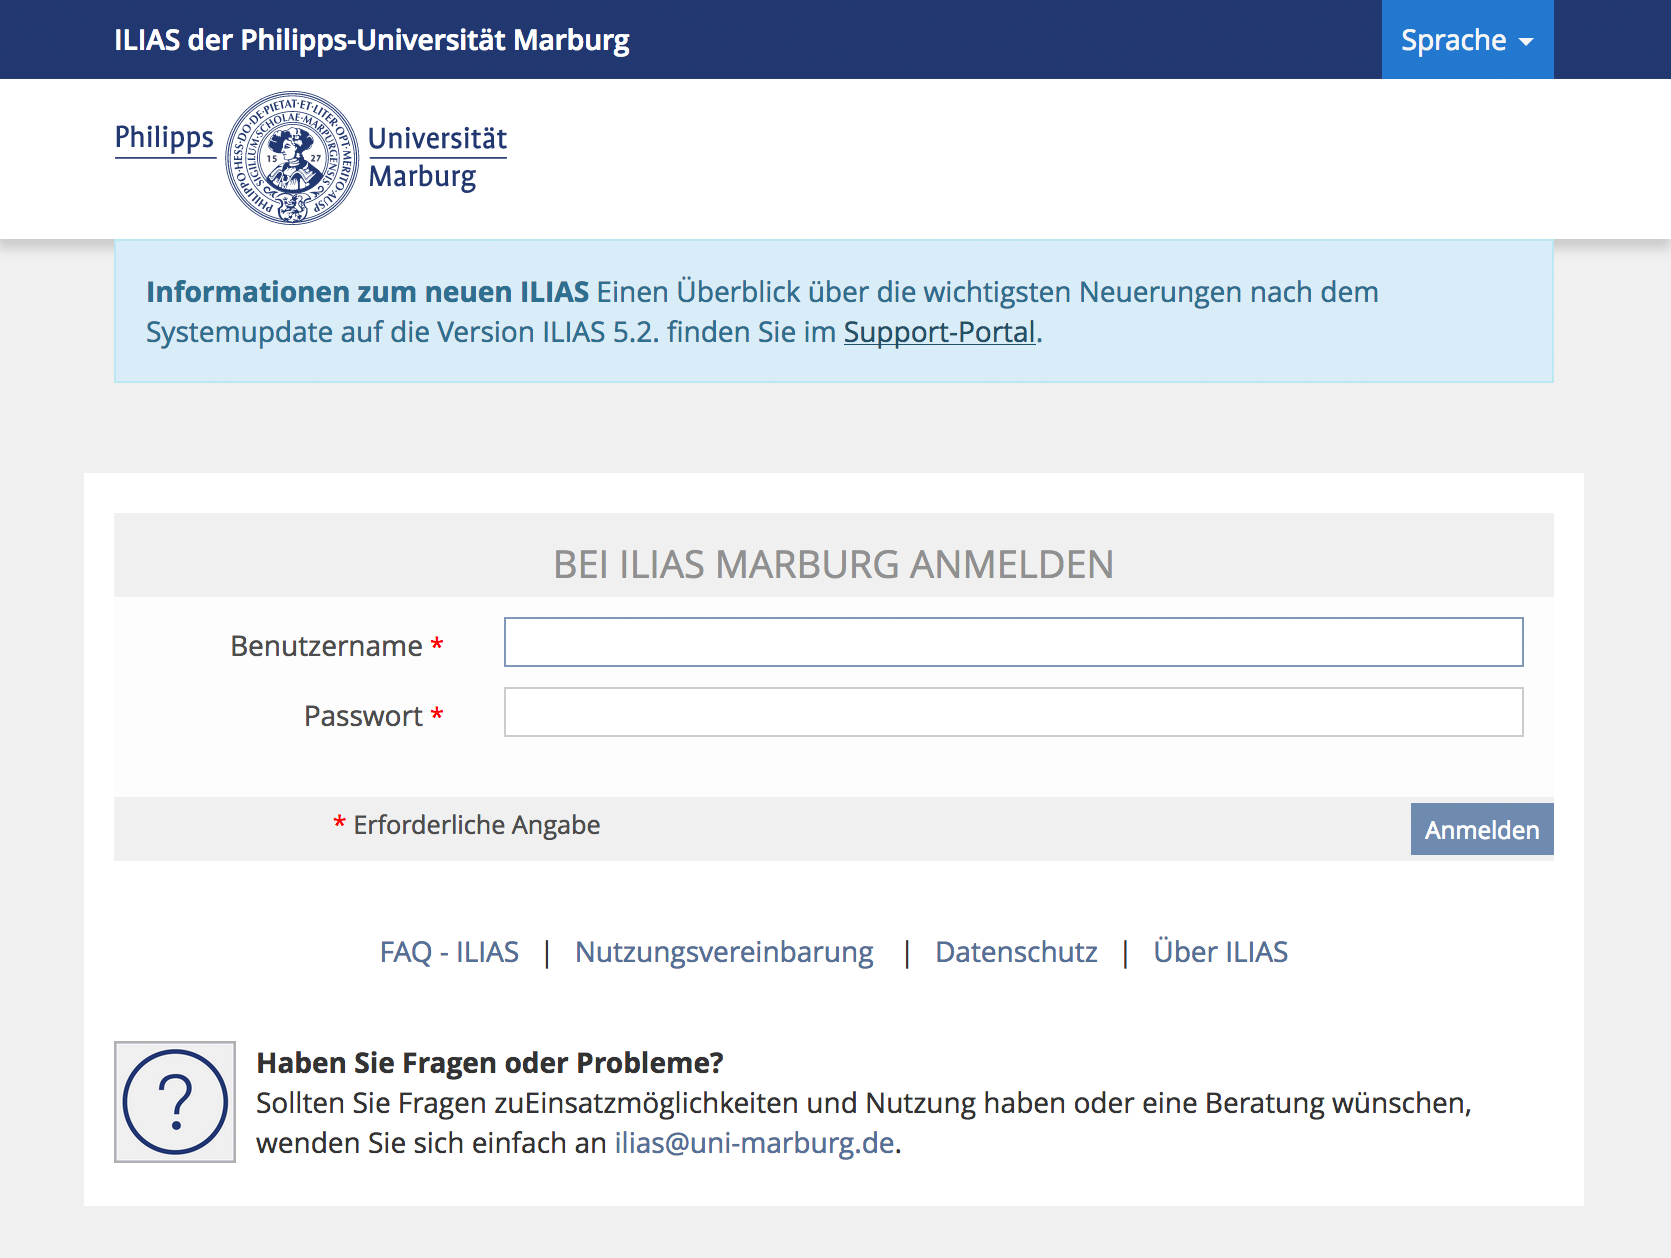The image size is (1671, 1258).
Task: Click the BEI ILIAS MARBURG ANMELDEN heading
Action: point(833,564)
